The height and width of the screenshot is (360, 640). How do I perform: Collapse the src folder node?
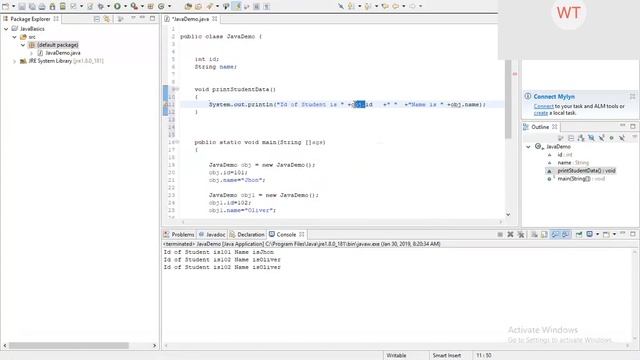[x=15, y=37]
